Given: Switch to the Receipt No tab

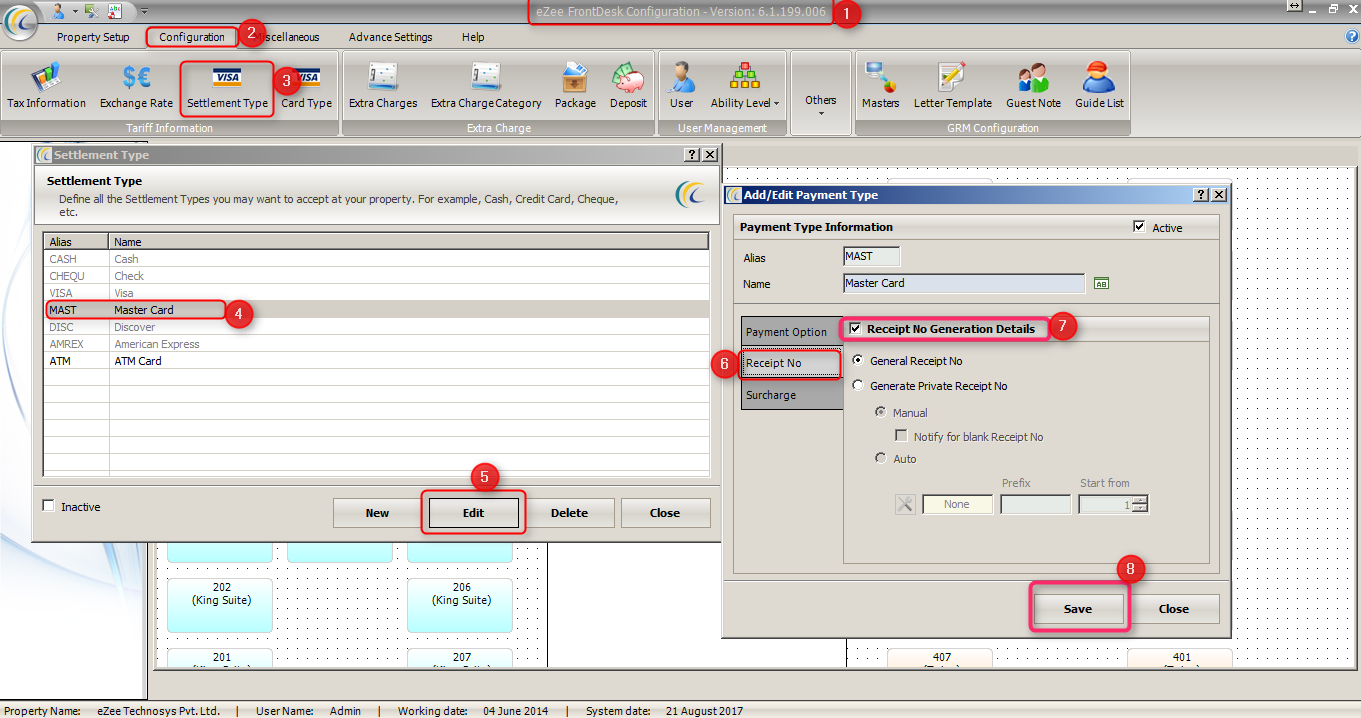Looking at the screenshot, I should point(791,363).
